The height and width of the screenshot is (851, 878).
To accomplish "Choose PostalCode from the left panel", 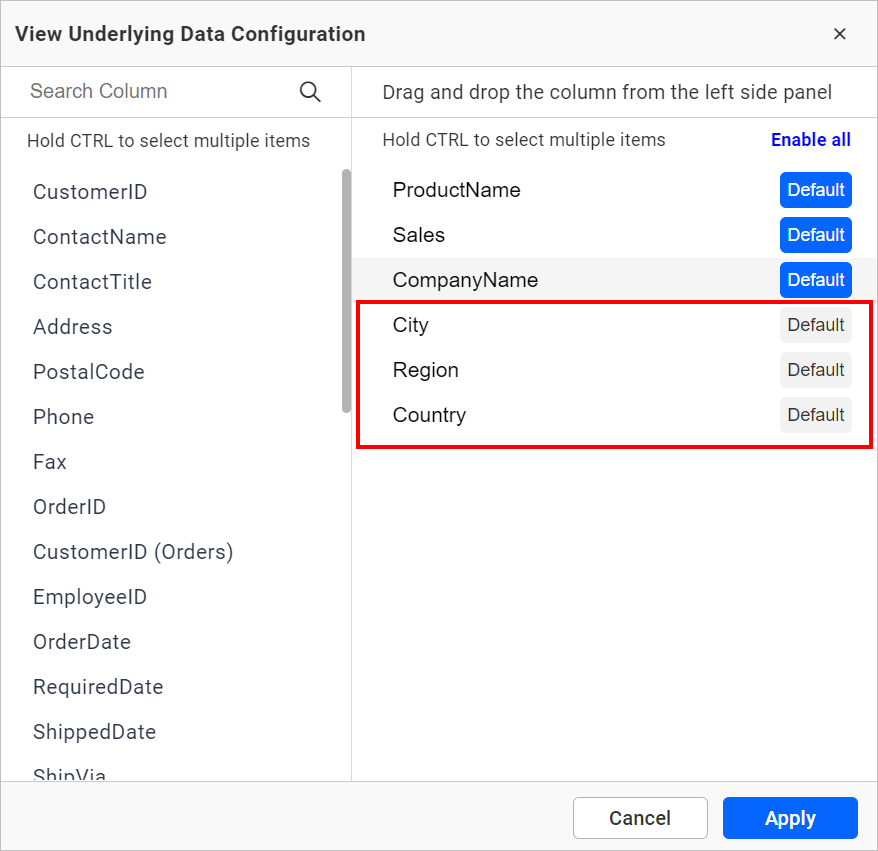I will click(x=89, y=372).
